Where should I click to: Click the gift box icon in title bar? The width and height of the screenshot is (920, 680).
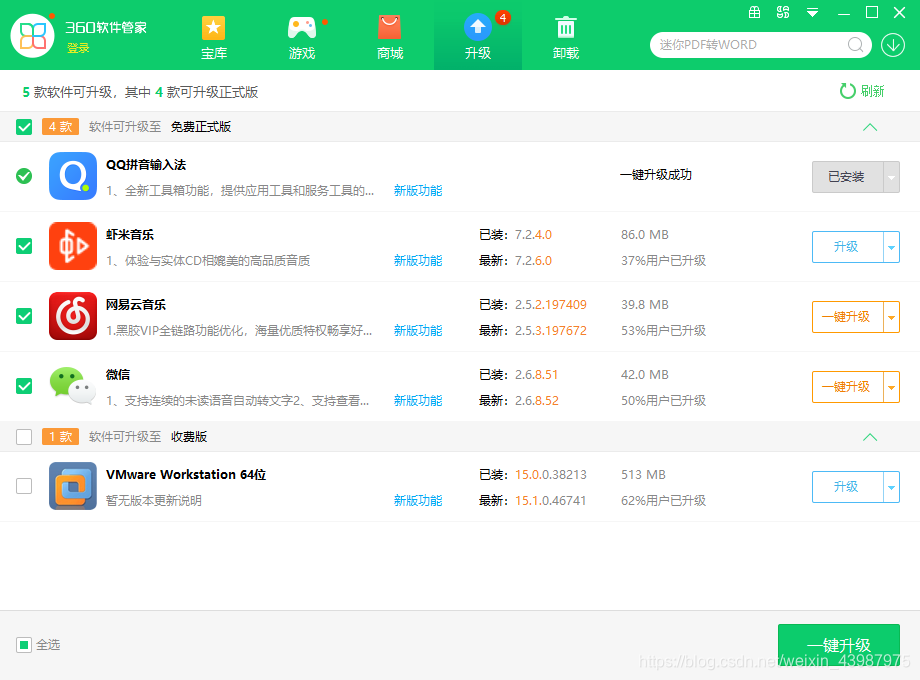click(x=754, y=13)
